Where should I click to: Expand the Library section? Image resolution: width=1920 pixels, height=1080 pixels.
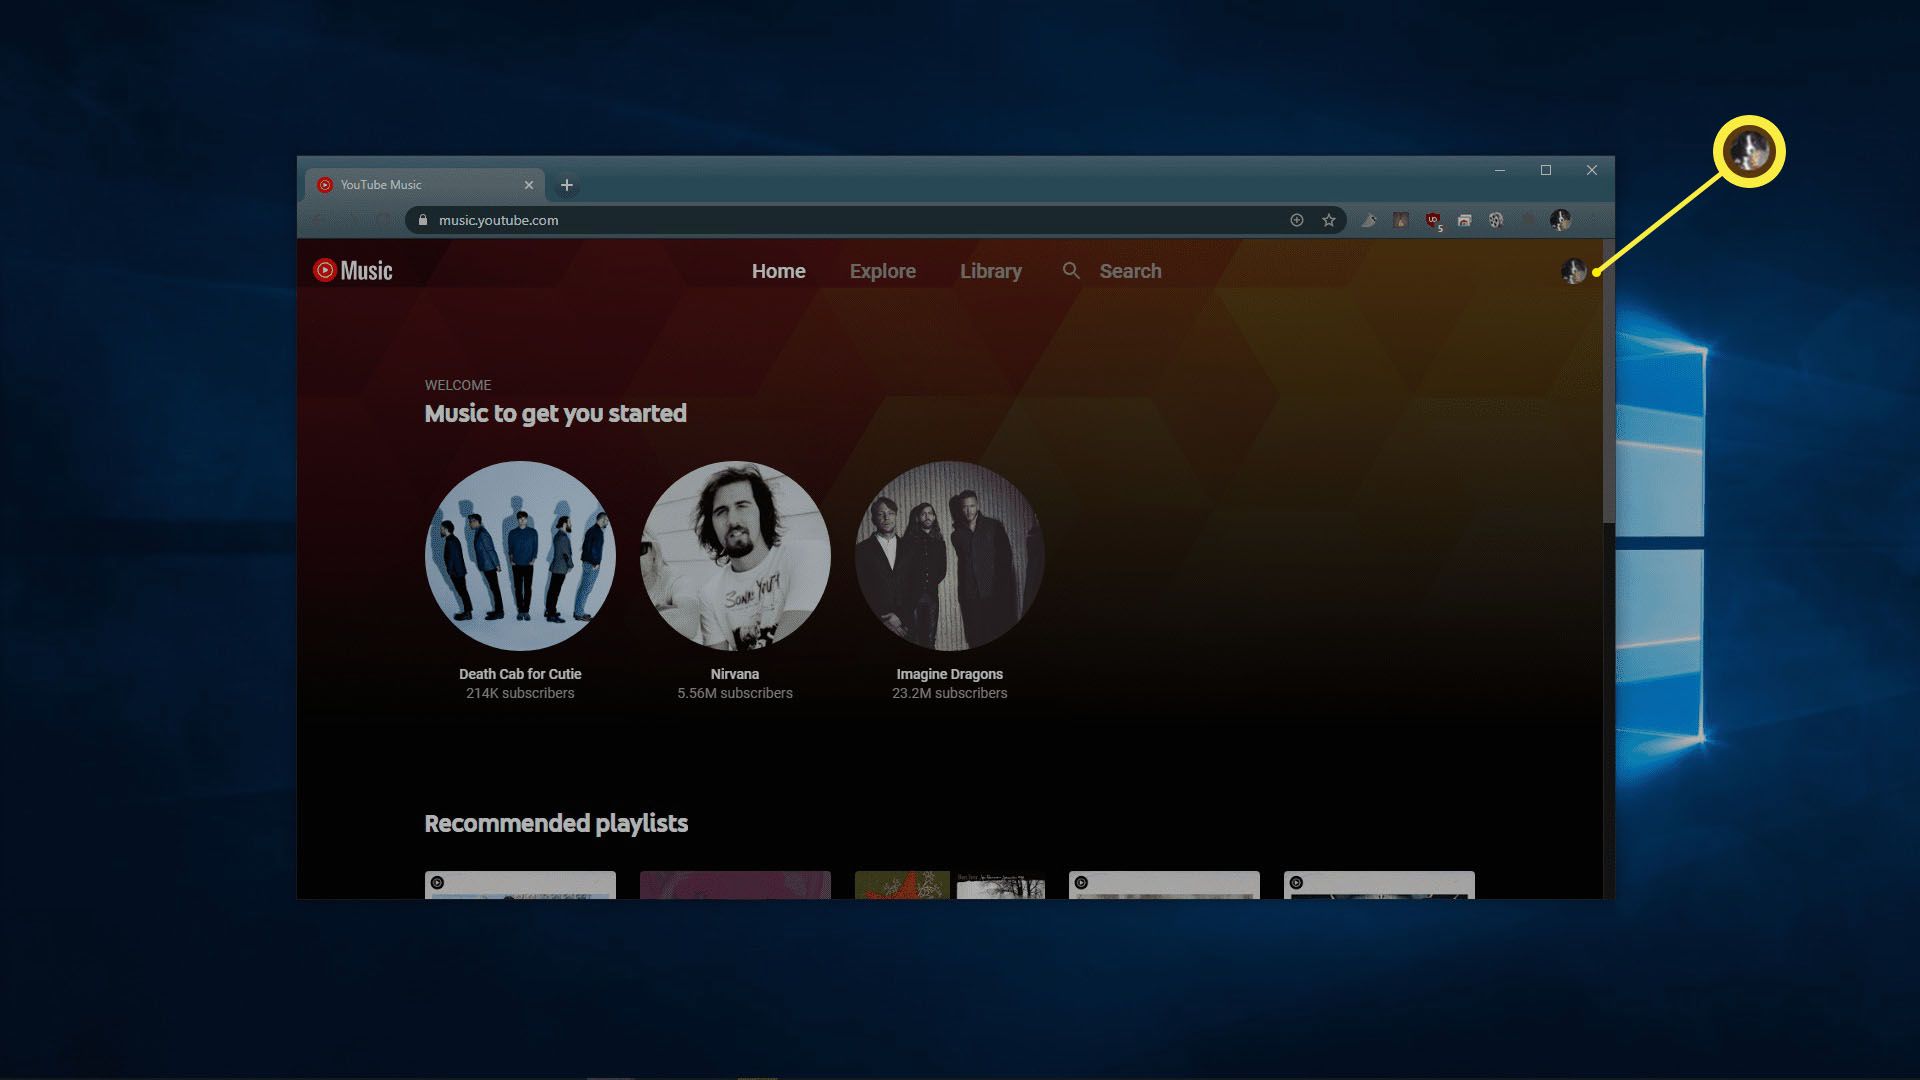990,270
